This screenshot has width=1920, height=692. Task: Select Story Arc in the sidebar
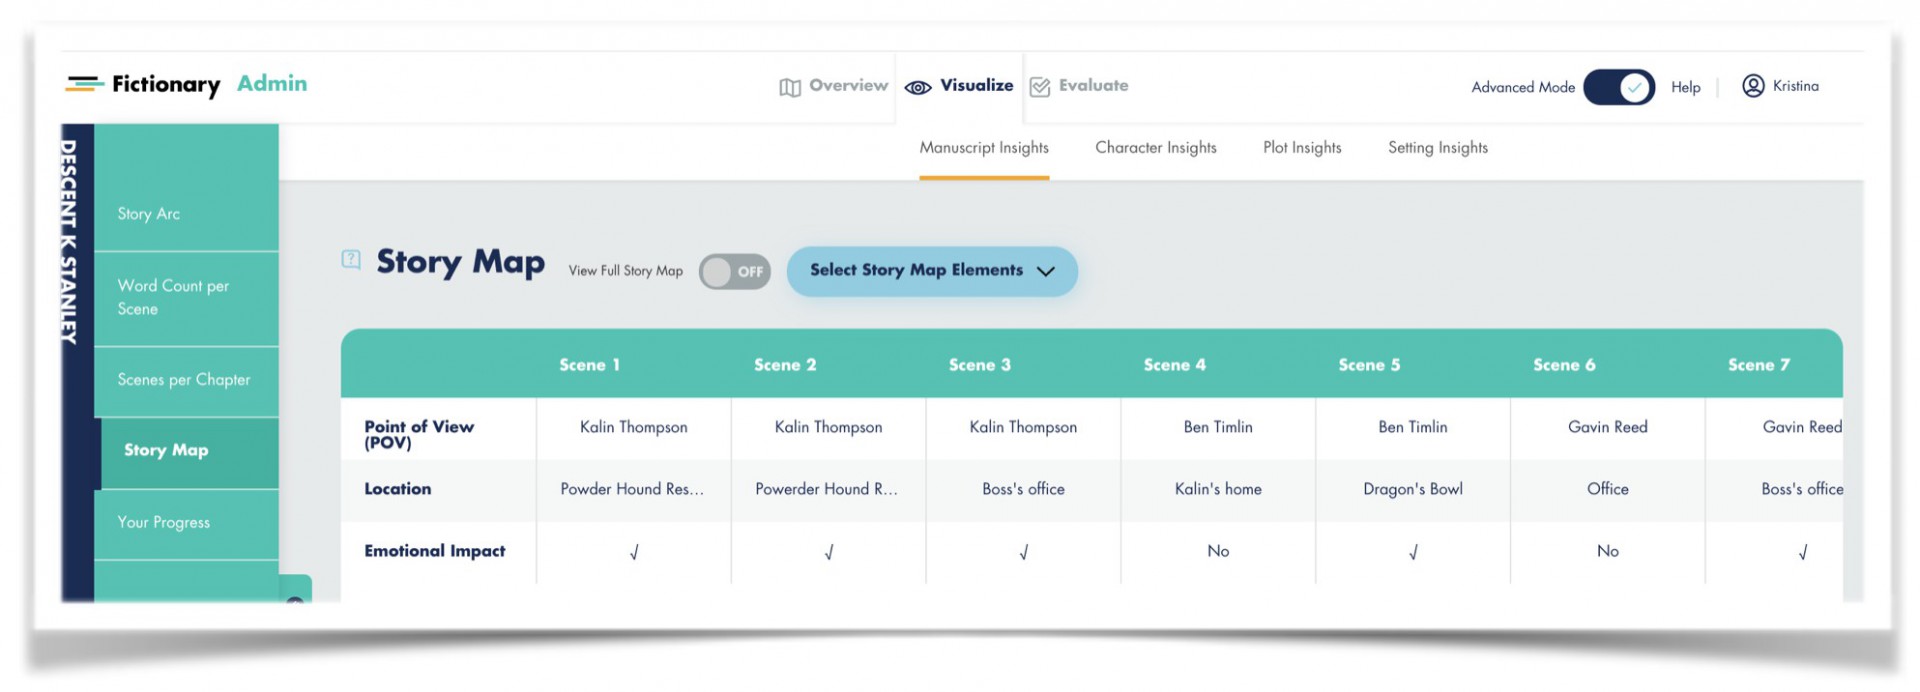pos(149,214)
